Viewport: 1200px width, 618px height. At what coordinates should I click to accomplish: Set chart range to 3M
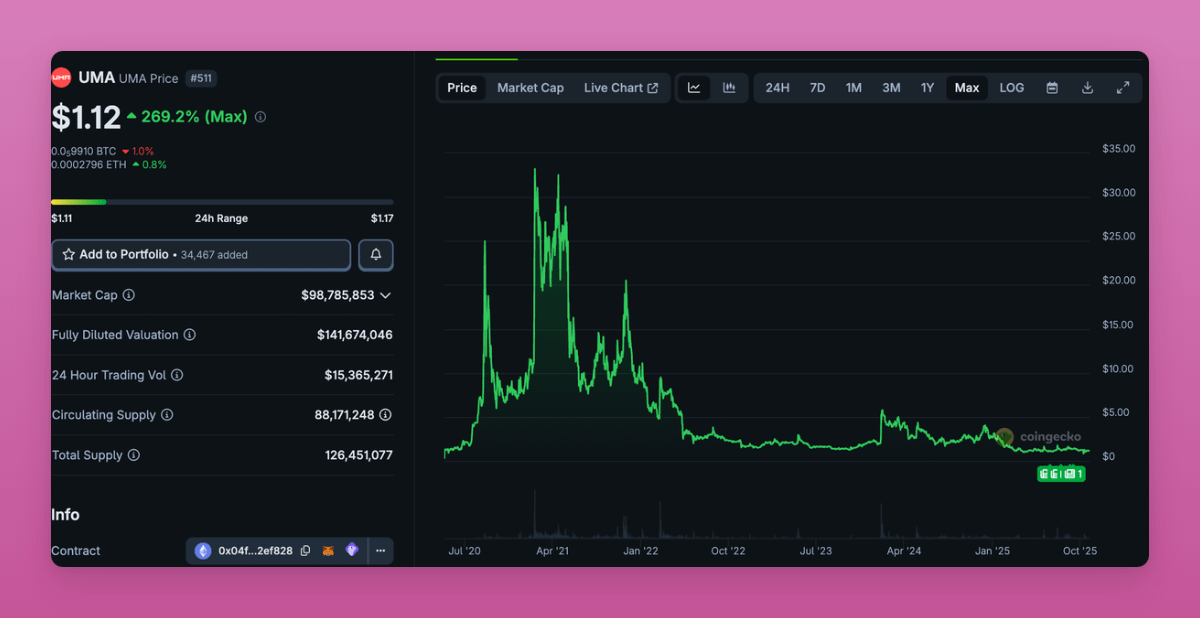[891, 88]
